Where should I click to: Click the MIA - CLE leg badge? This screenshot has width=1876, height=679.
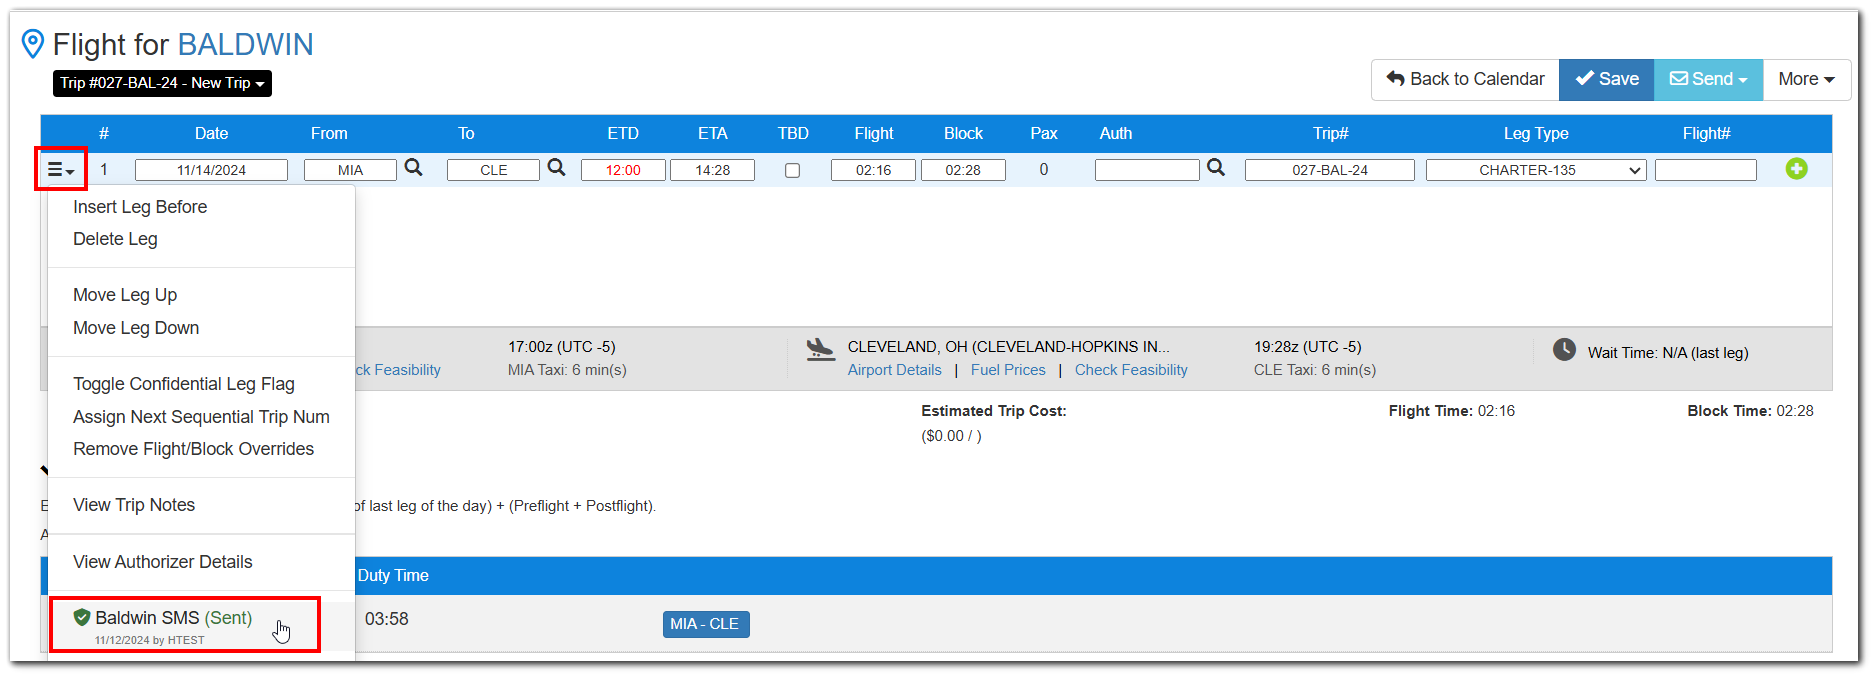(705, 624)
